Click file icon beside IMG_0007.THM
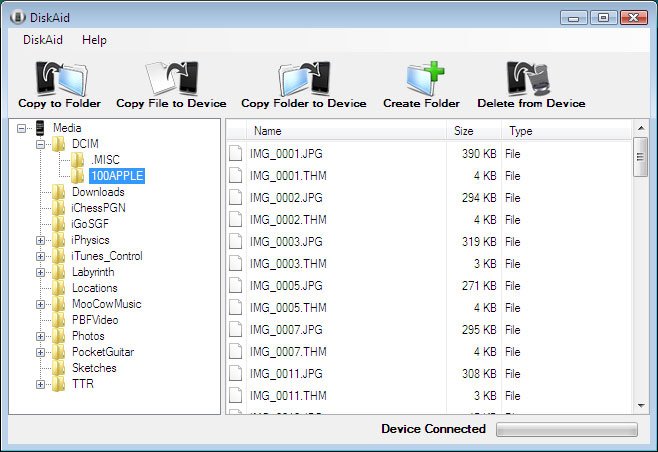This screenshot has width=658, height=452. [x=235, y=352]
